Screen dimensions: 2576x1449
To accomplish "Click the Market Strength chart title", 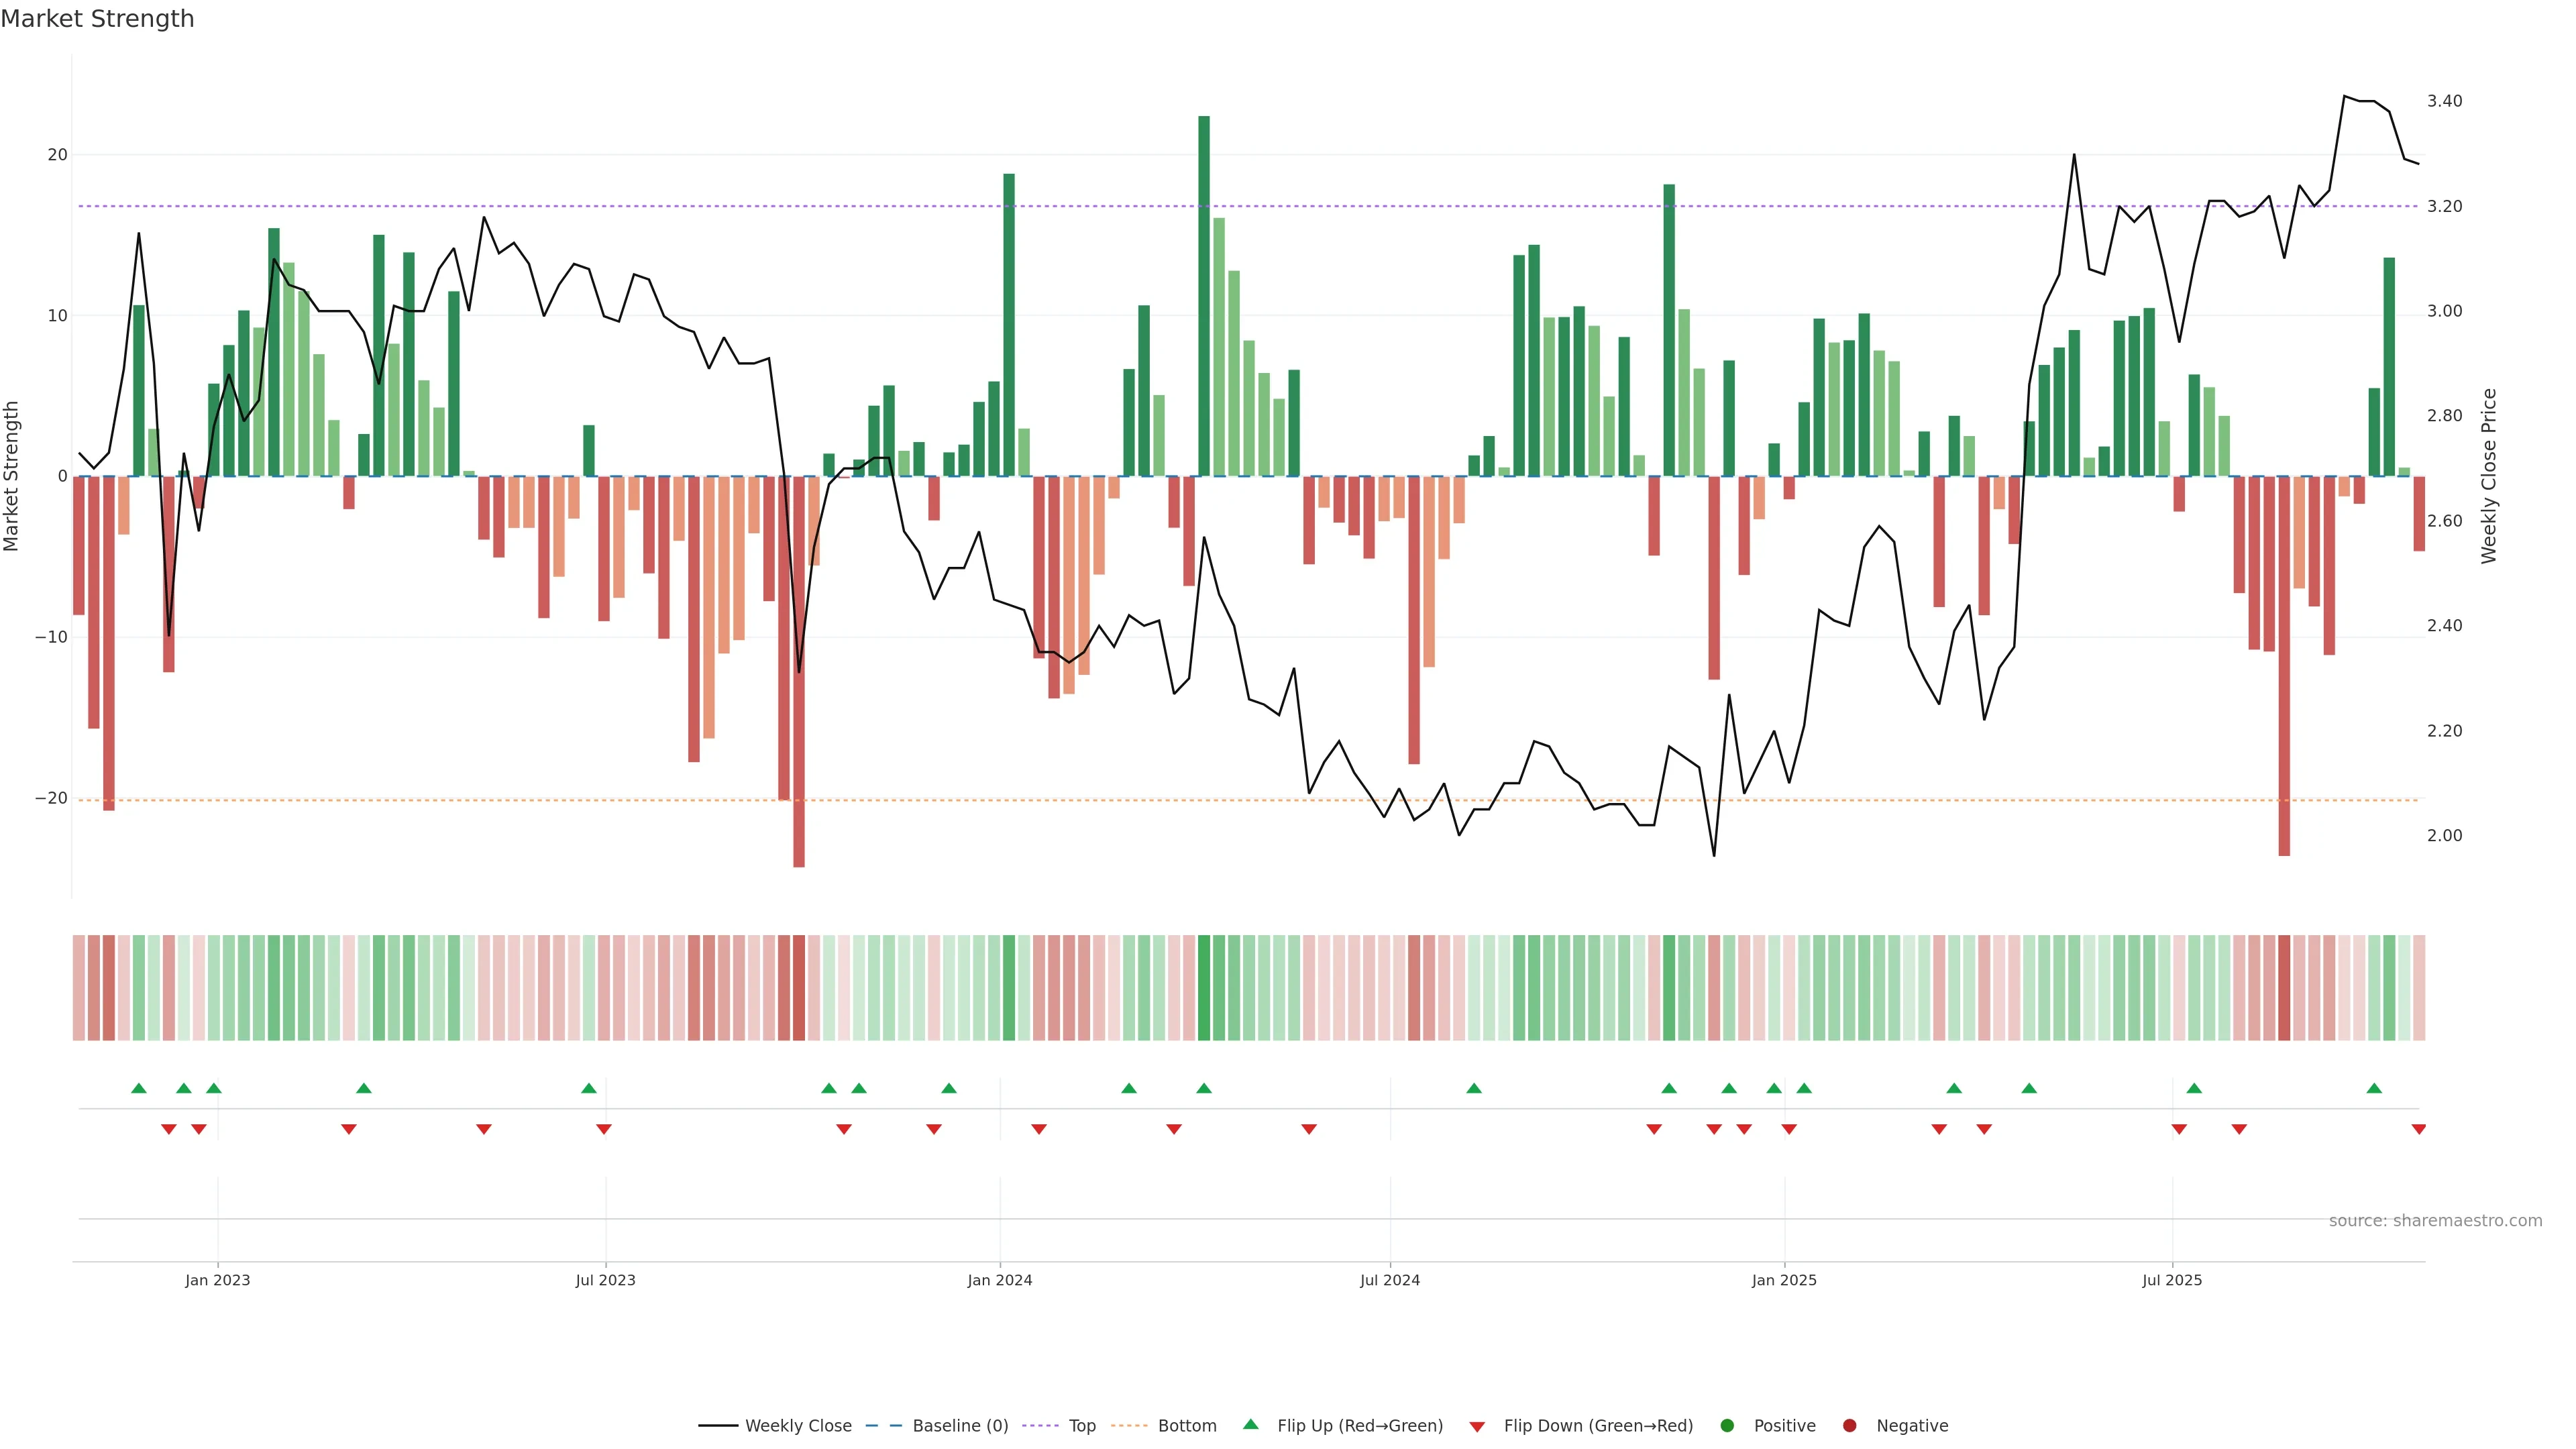I will (97, 19).
